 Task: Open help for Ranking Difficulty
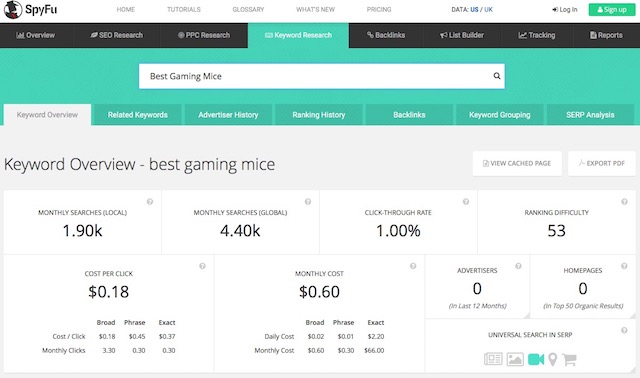point(624,202)
